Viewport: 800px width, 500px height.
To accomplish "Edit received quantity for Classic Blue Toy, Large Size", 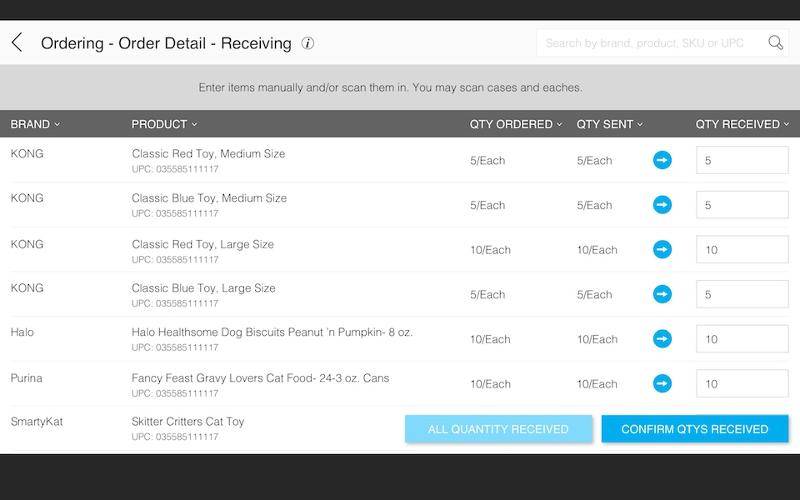I will click(742, 294).
